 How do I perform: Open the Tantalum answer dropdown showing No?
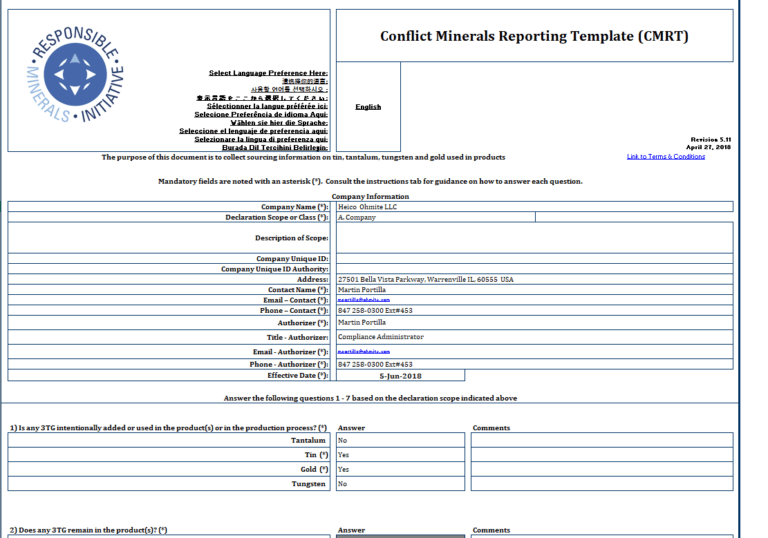point(400,440)
